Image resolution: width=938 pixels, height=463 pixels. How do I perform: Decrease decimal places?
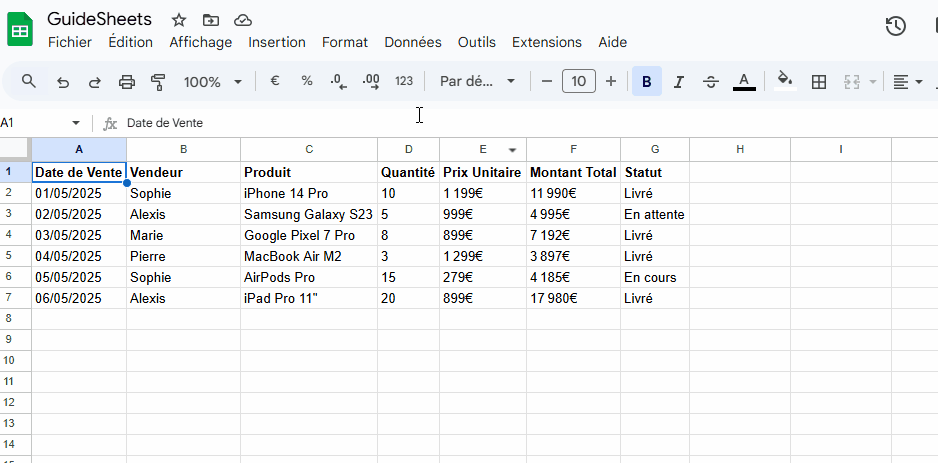pyautogui.click(x=339, y=81)
